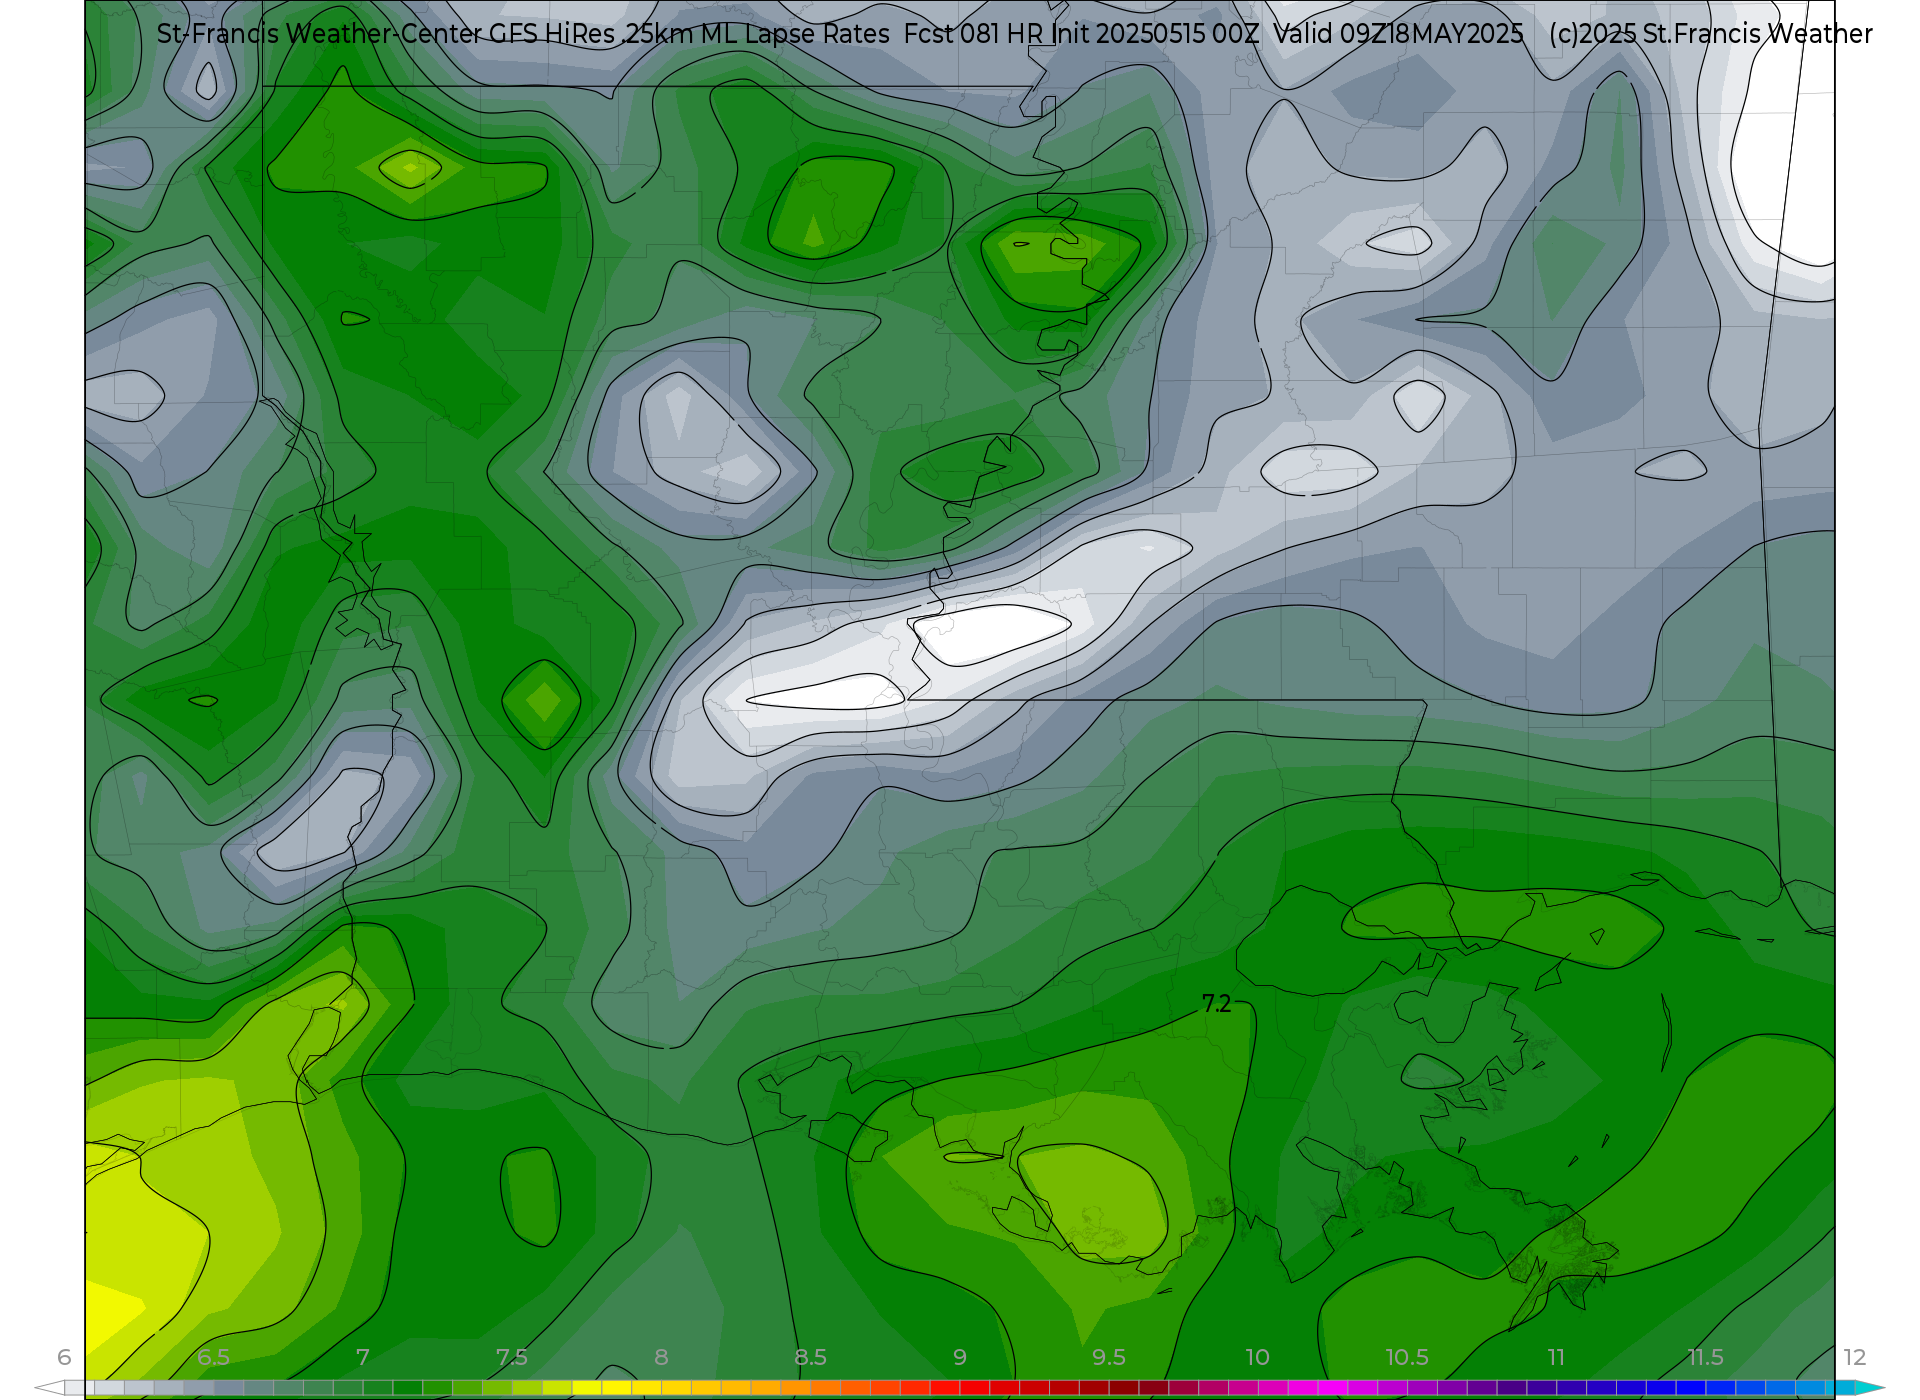Click the '6' colorbar tick label

click(64, 1357)
